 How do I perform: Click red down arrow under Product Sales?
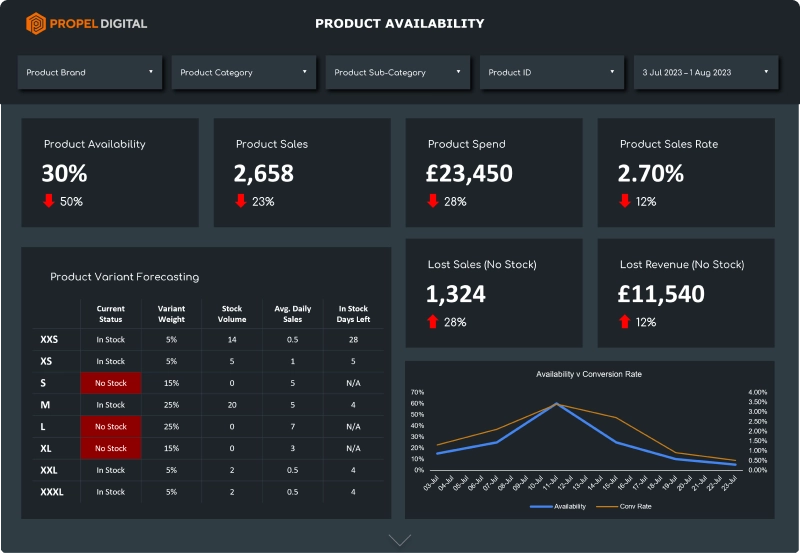pos(240,201)
